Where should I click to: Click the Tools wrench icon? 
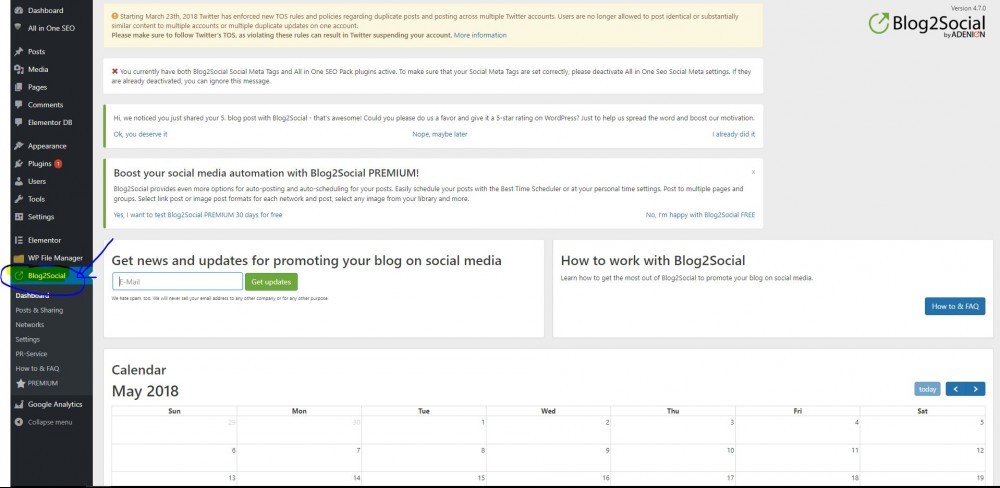pos(19,199)
